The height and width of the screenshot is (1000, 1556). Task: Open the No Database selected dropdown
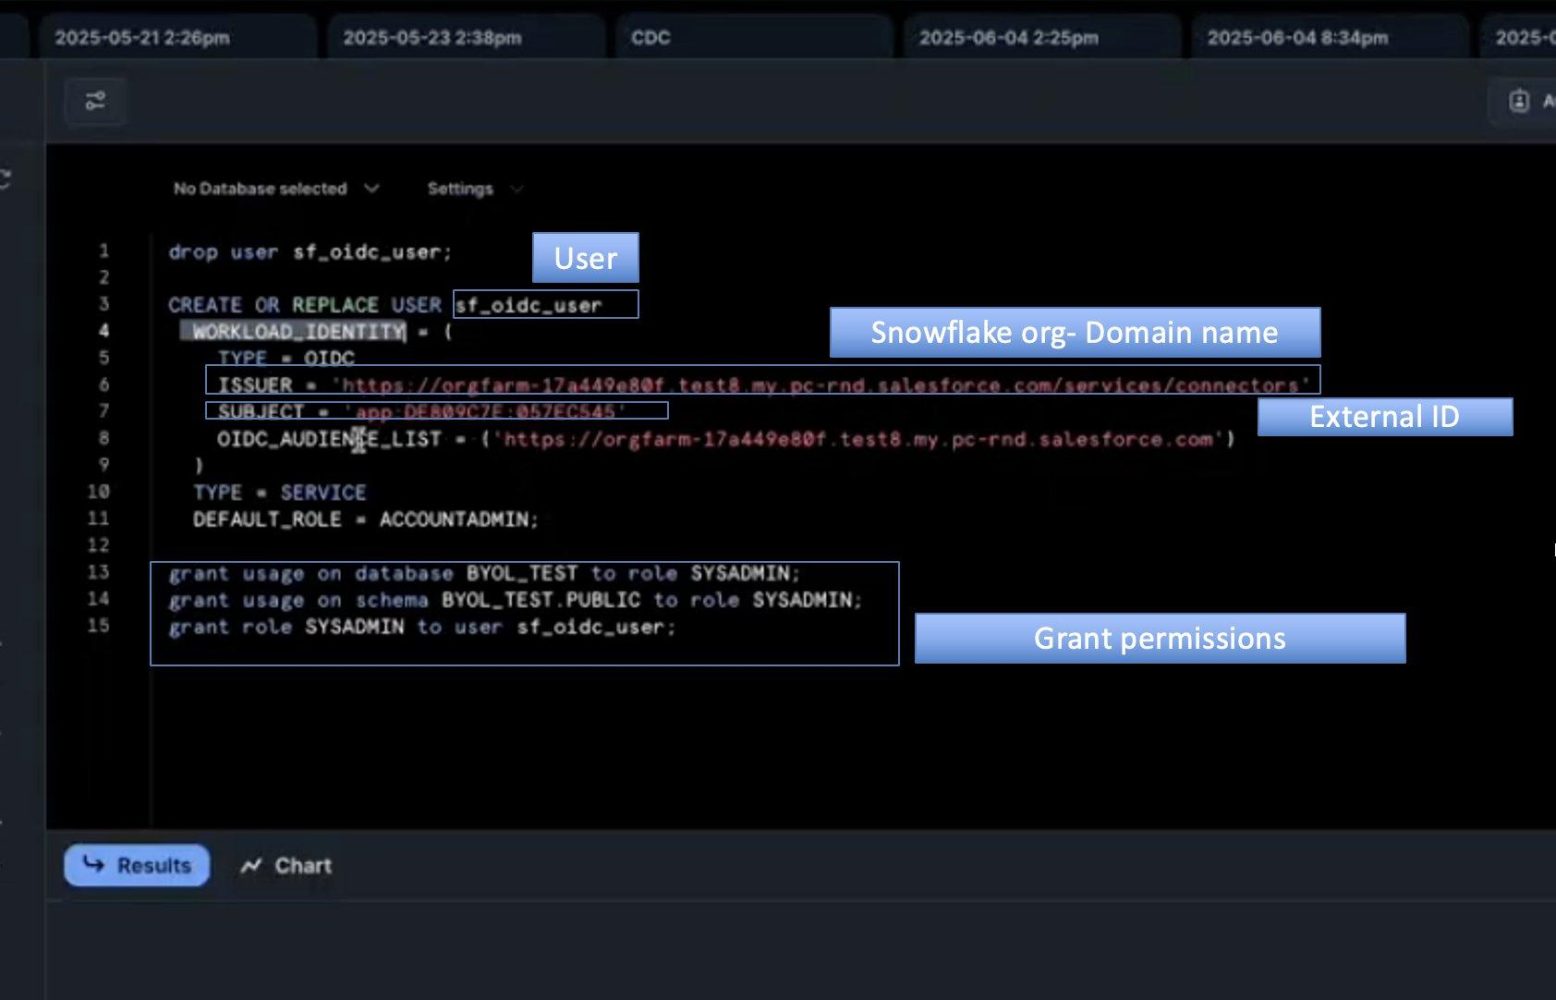tap(276, 188)
